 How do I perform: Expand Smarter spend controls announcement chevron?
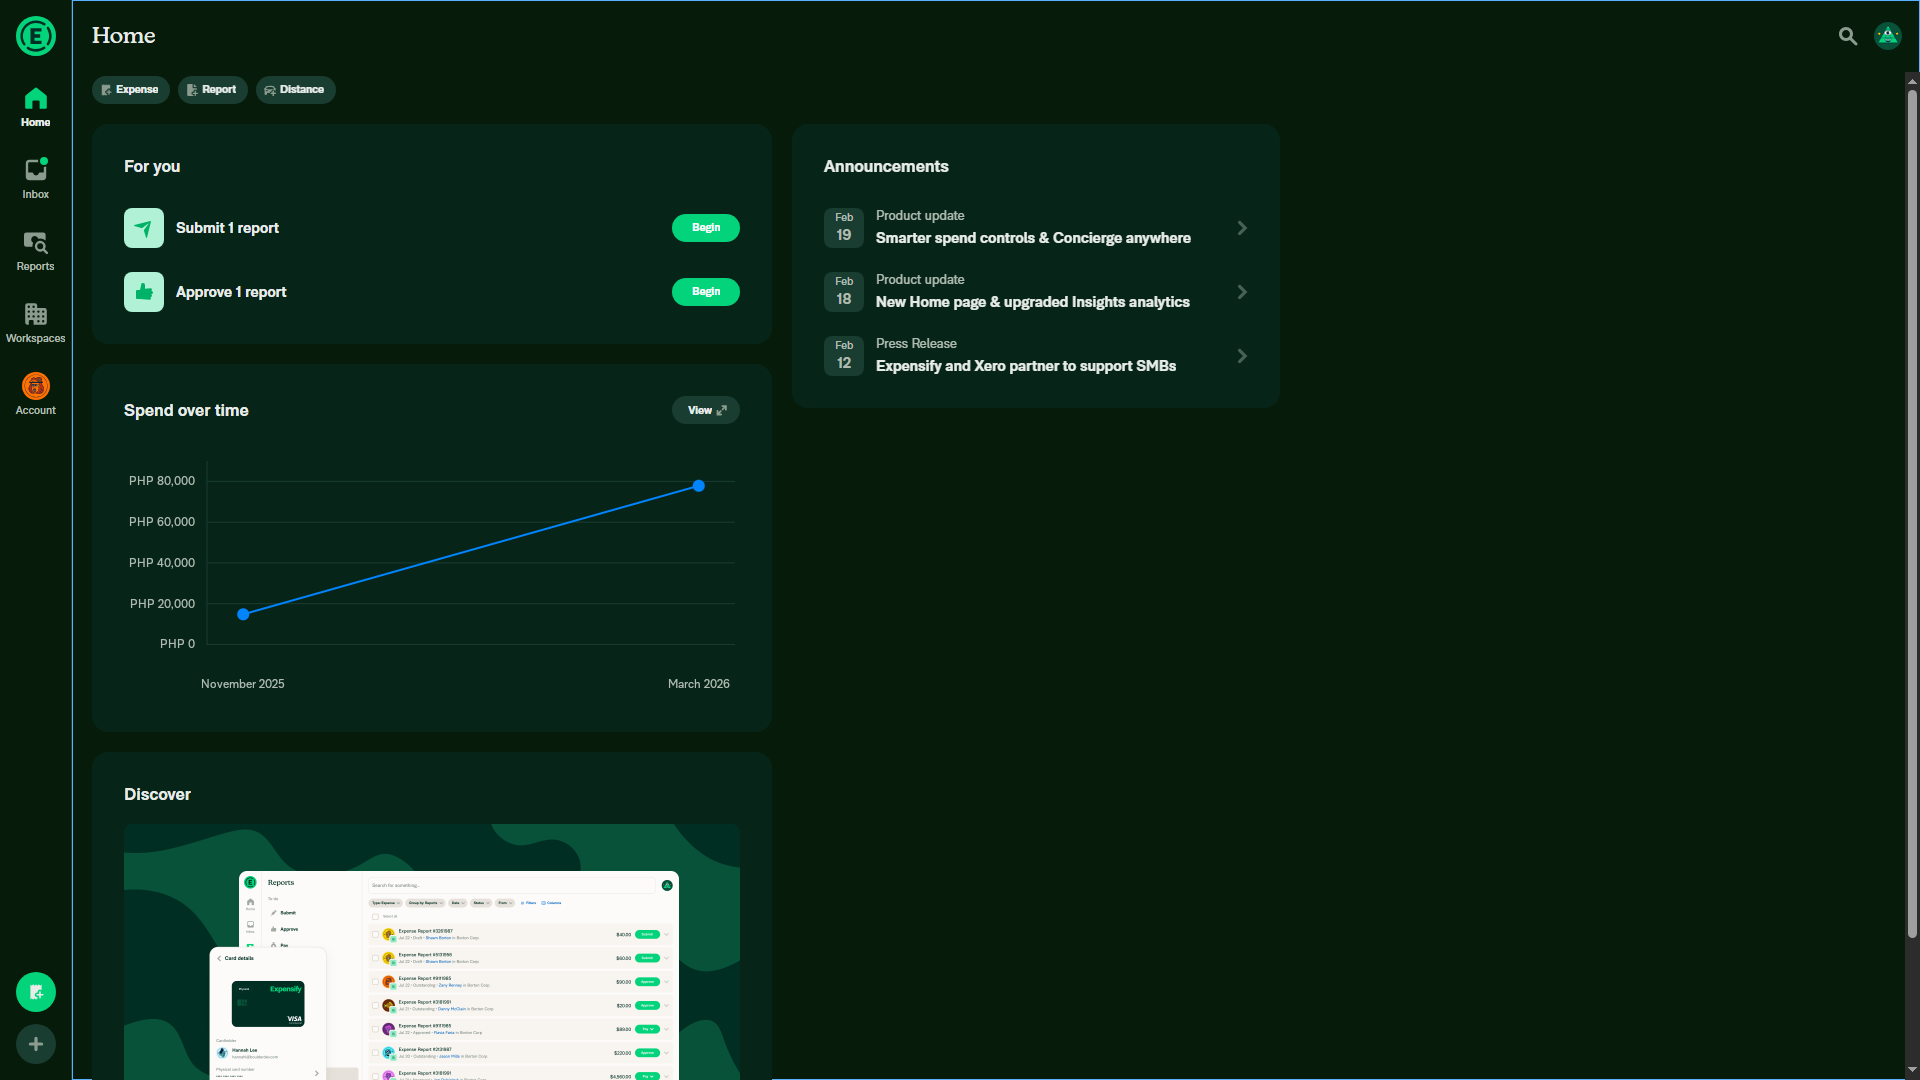1242,228
